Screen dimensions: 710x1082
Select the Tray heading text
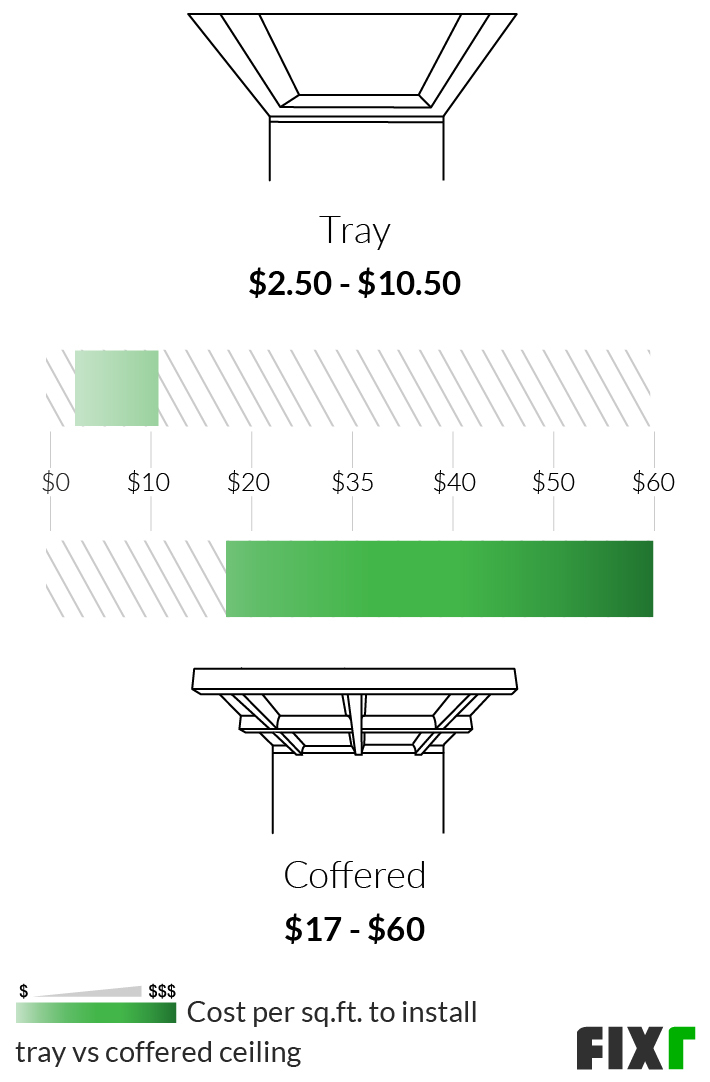pos(355,230)
